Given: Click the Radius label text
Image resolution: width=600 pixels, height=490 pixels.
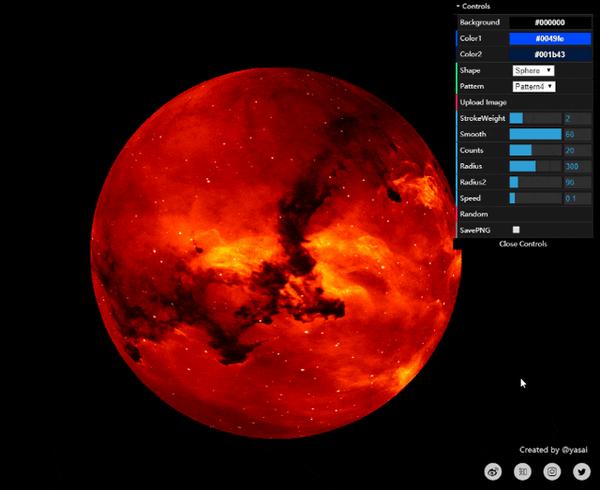Looking at the screenshot, I should (x=471, y=166).
